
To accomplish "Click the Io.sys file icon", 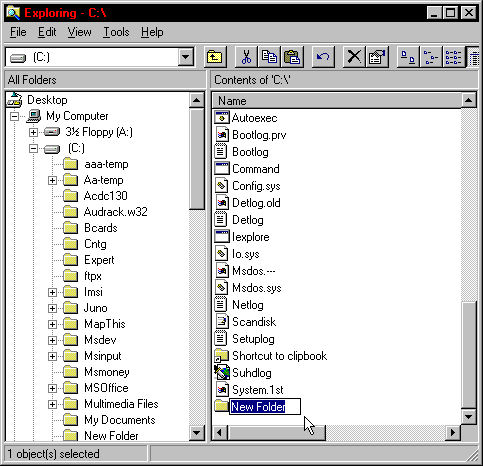I will (x=222, y=254).
